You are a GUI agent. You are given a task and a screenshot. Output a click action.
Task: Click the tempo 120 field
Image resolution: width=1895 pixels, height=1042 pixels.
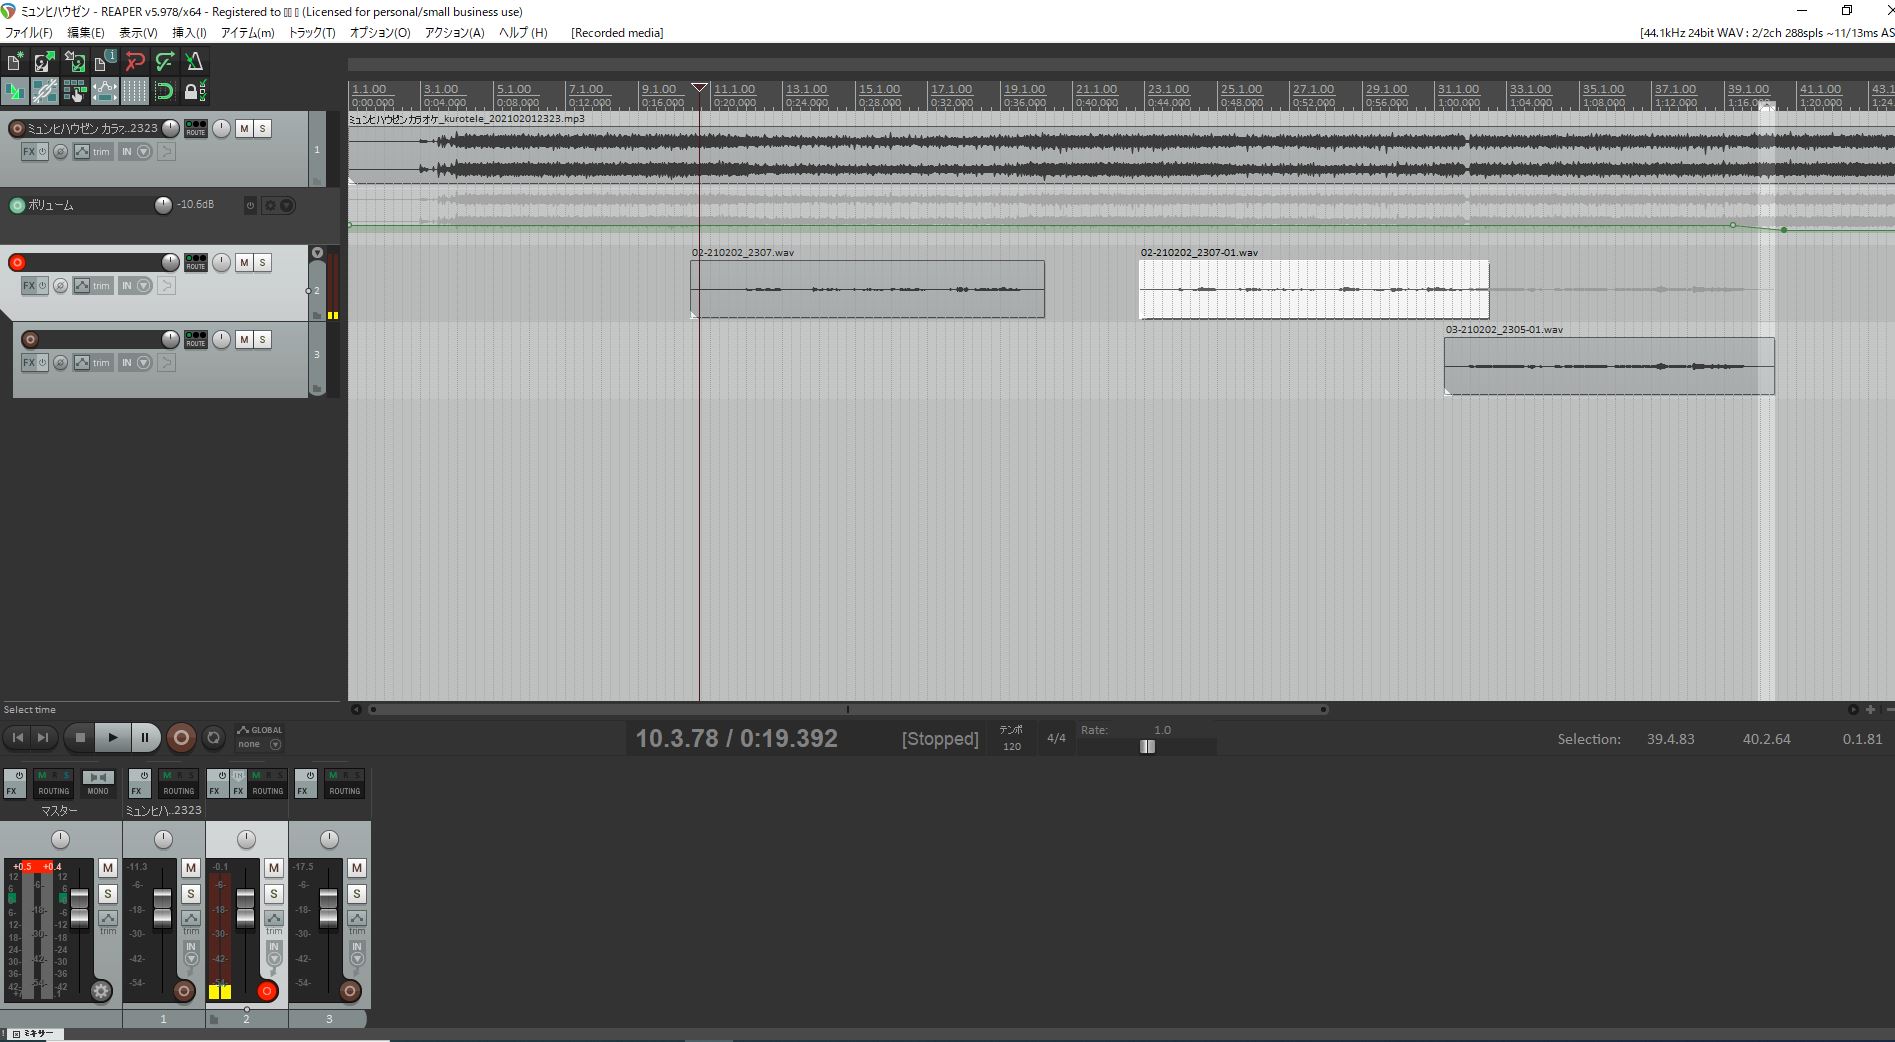click(1011, 746)
